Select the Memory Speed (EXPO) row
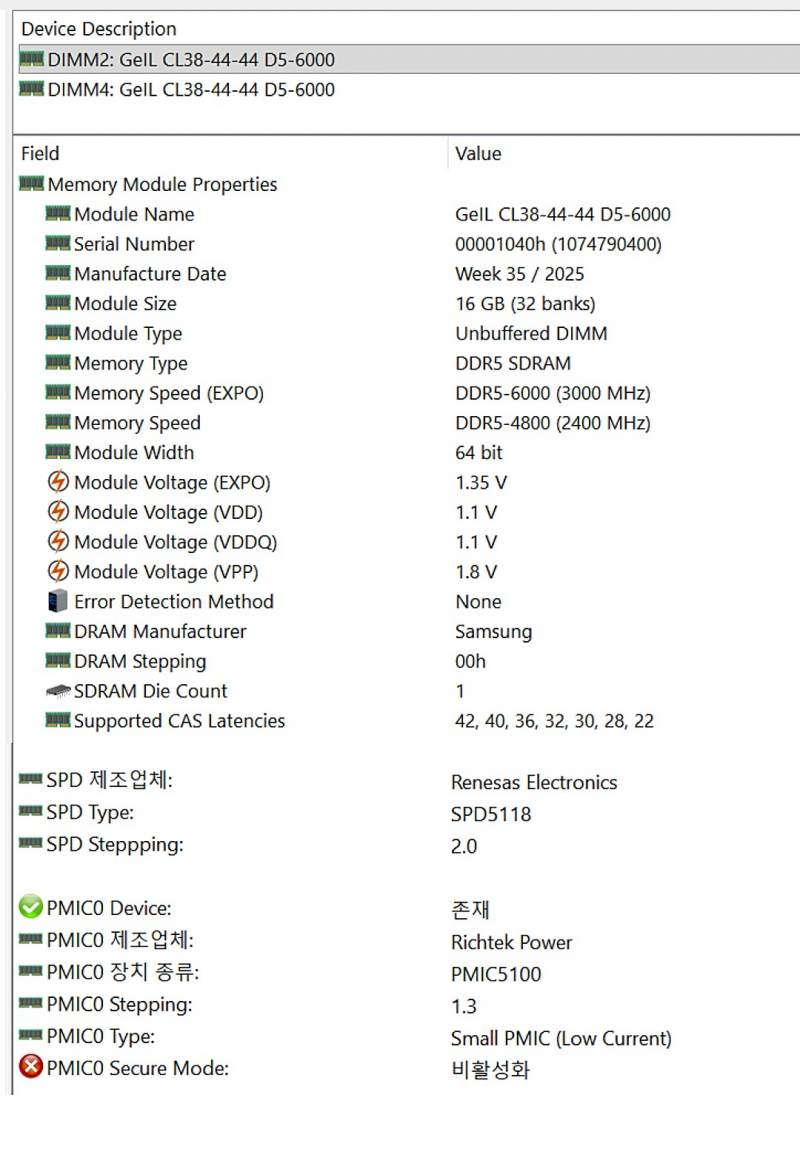 point(168,394)
